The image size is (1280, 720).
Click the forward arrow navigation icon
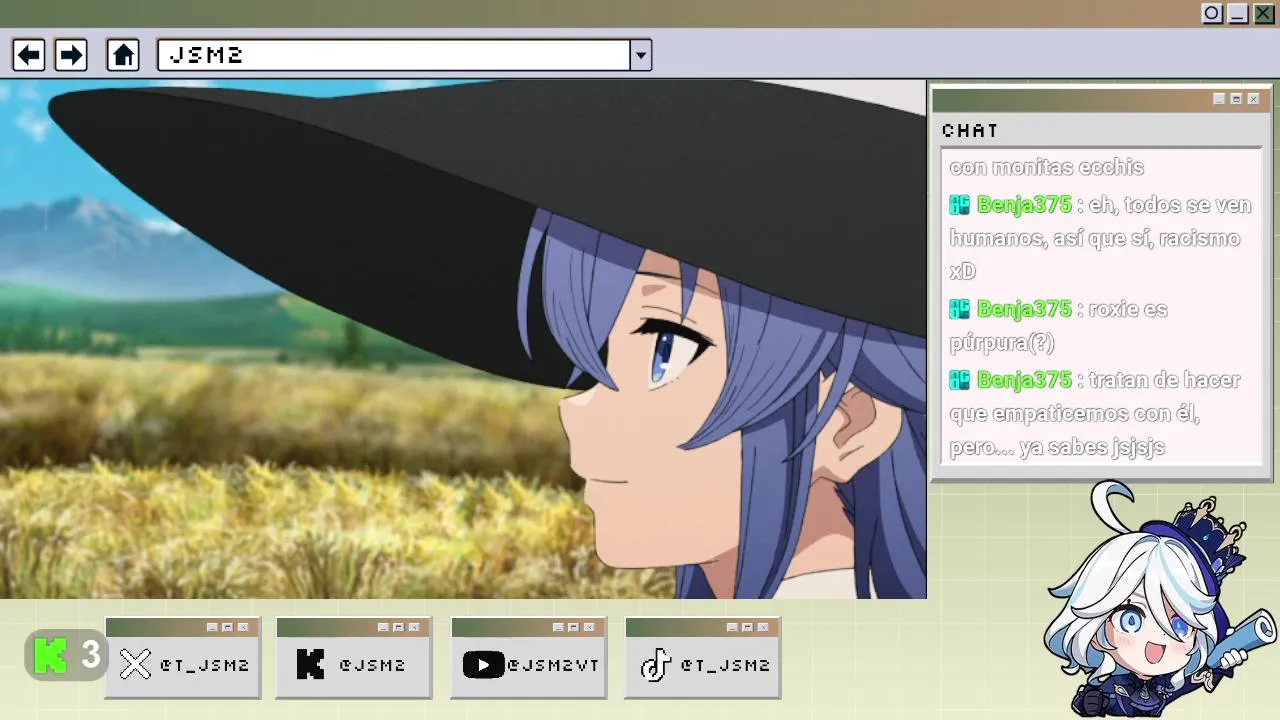click(x=71, y=55)
